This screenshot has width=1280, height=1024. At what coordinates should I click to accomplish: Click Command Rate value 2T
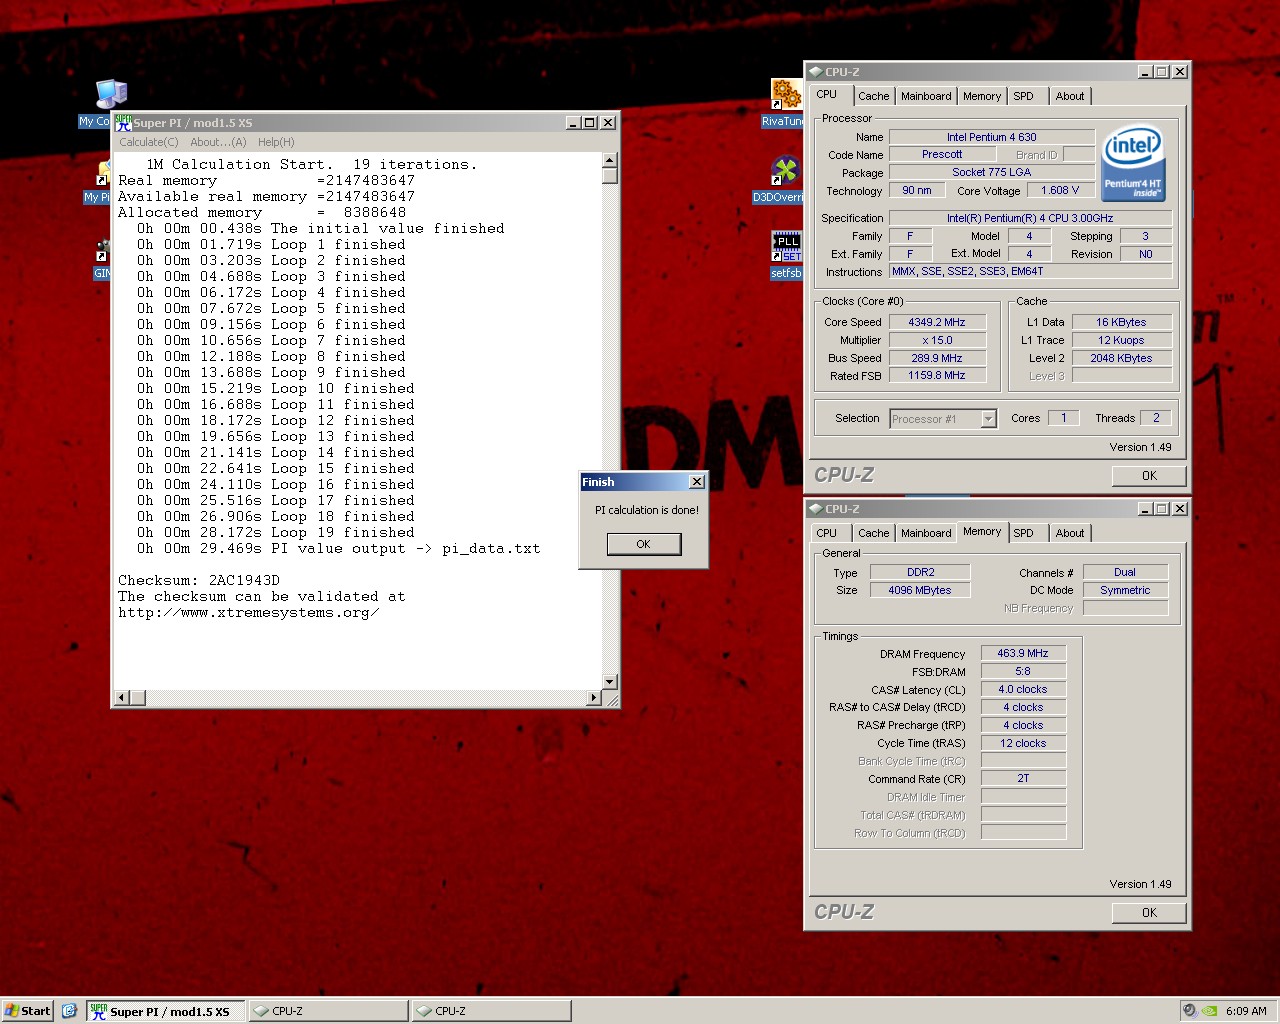click(1023, 778)
